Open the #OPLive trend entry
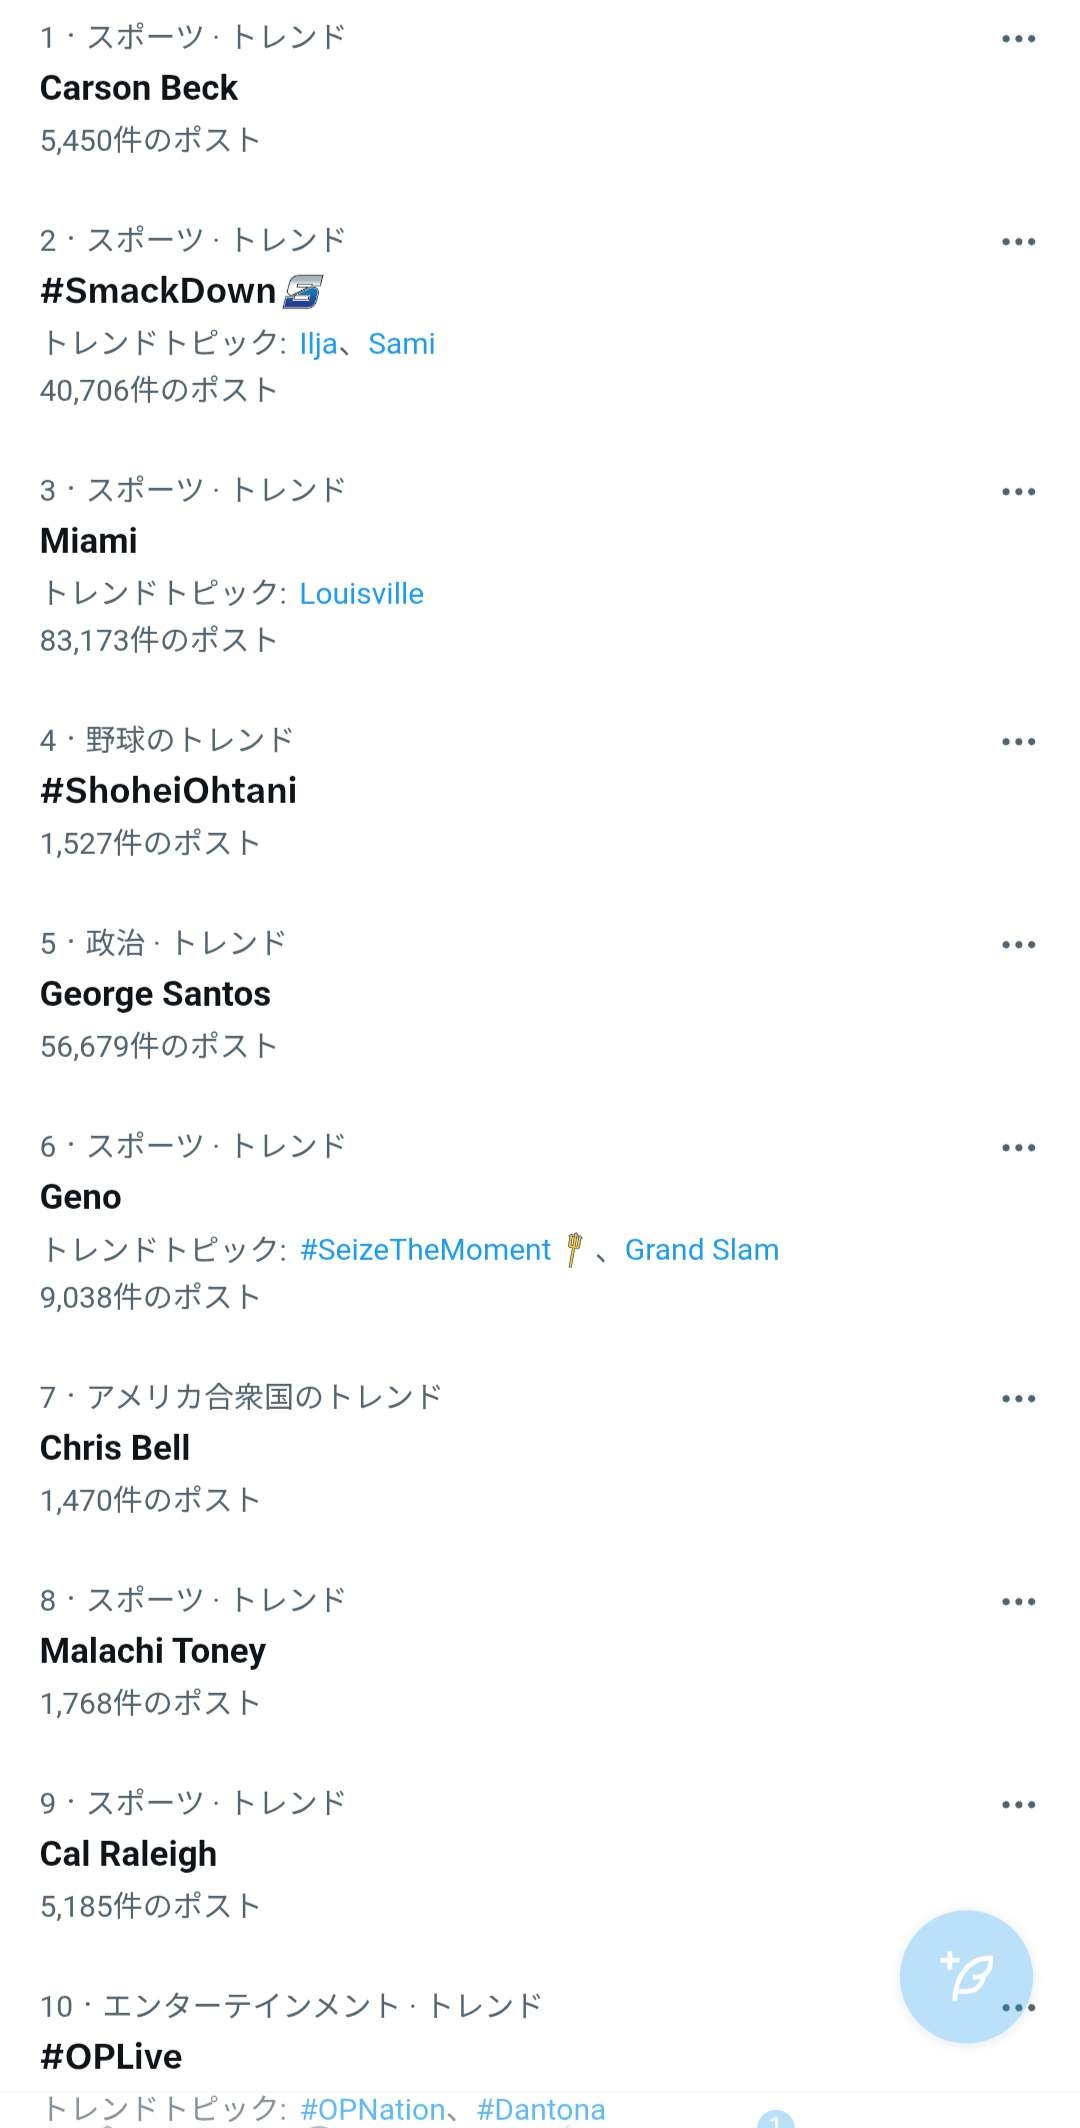Image resolution: width=1080 pixels, height=2128 pixels. (x=111, y=2057)
